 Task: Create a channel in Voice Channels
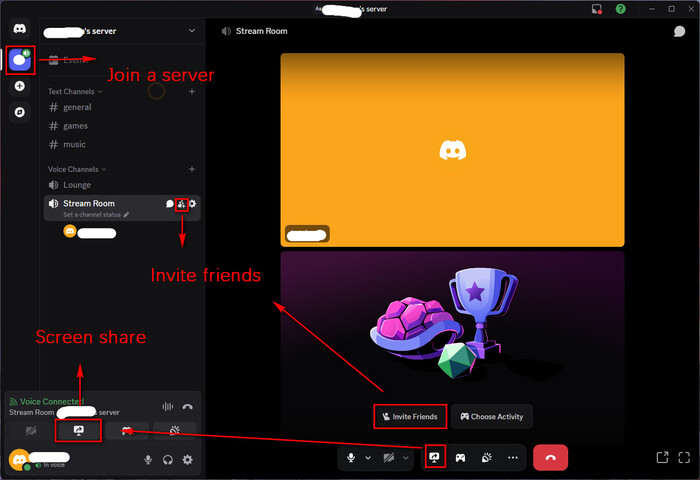point(192,169)
